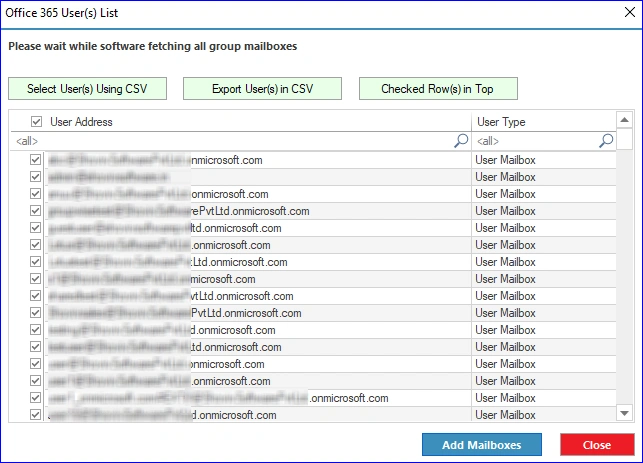The image size is (643, 463).
Task: Click the blue Add Mailboxes button
Action: pyautogui.click(x=482, y=445)
